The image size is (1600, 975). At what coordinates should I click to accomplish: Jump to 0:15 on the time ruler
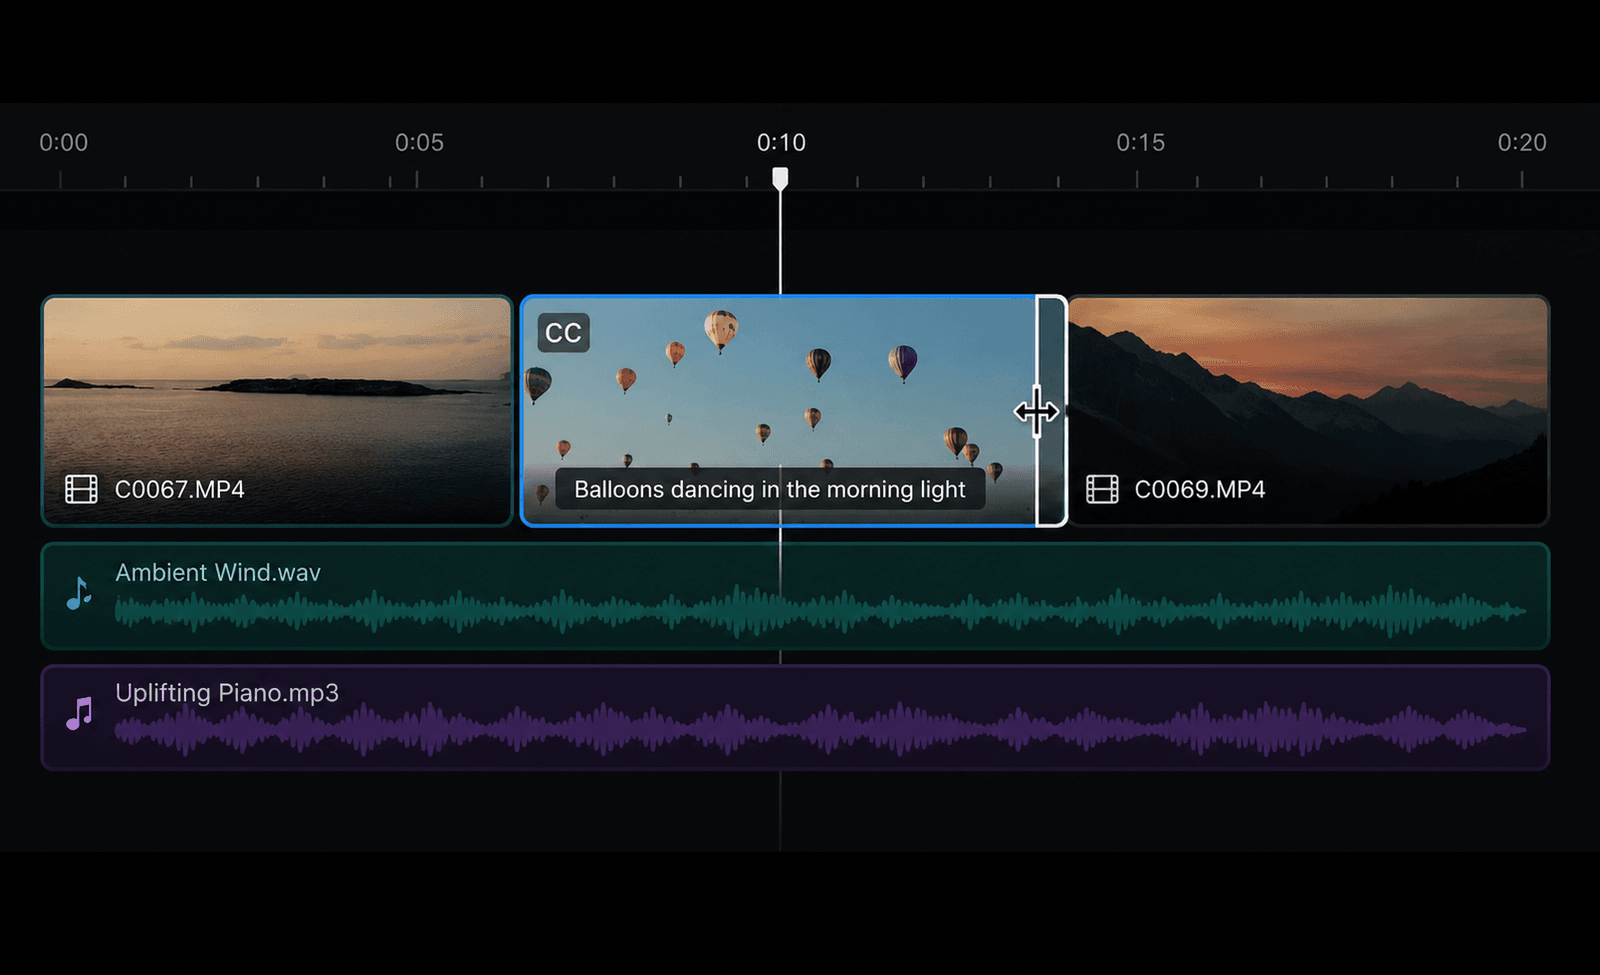pos(1141,143)
